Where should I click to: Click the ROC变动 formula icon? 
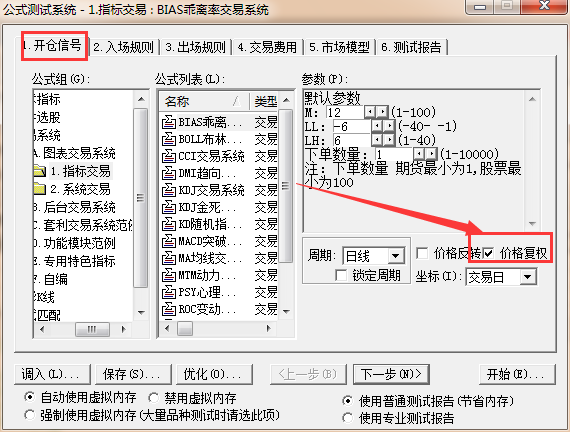tap(169, 309)
